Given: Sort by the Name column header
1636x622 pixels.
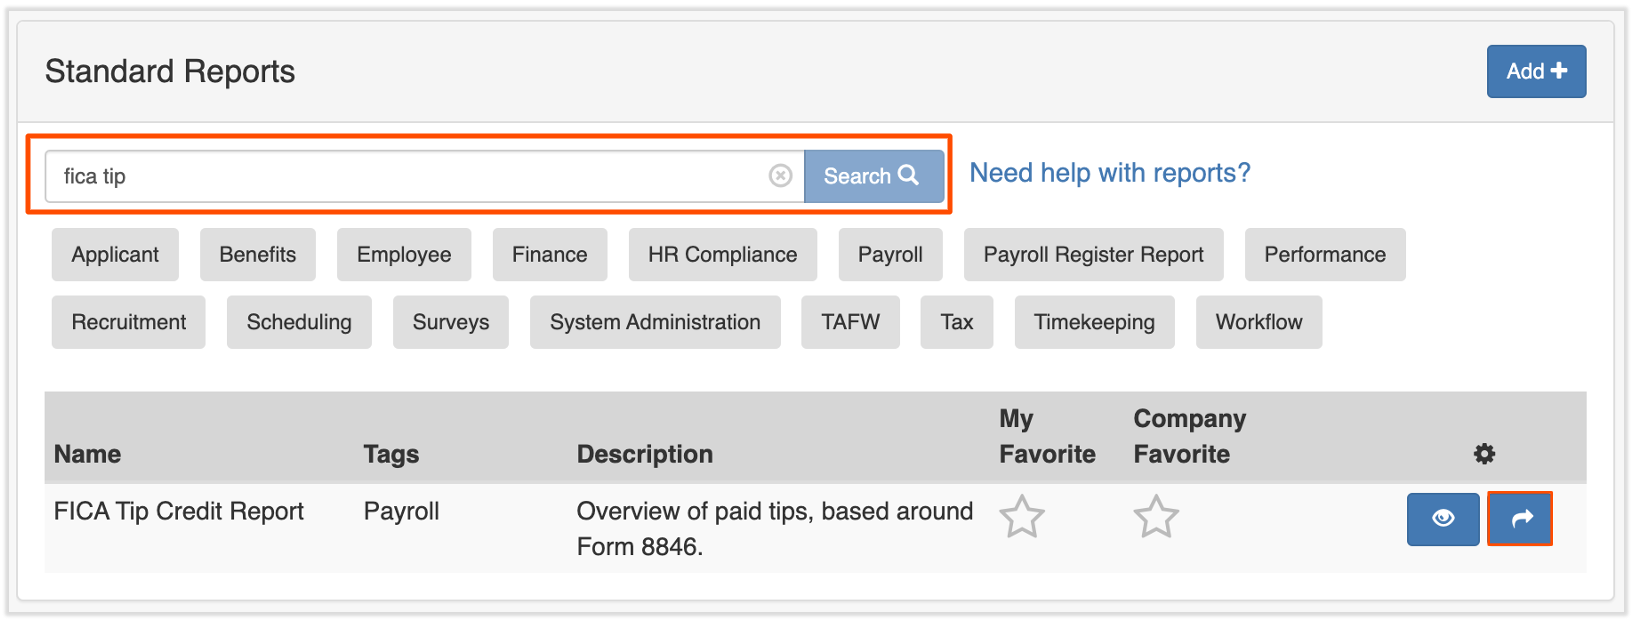Looking at the screenshot, I should tap(88, 454).
